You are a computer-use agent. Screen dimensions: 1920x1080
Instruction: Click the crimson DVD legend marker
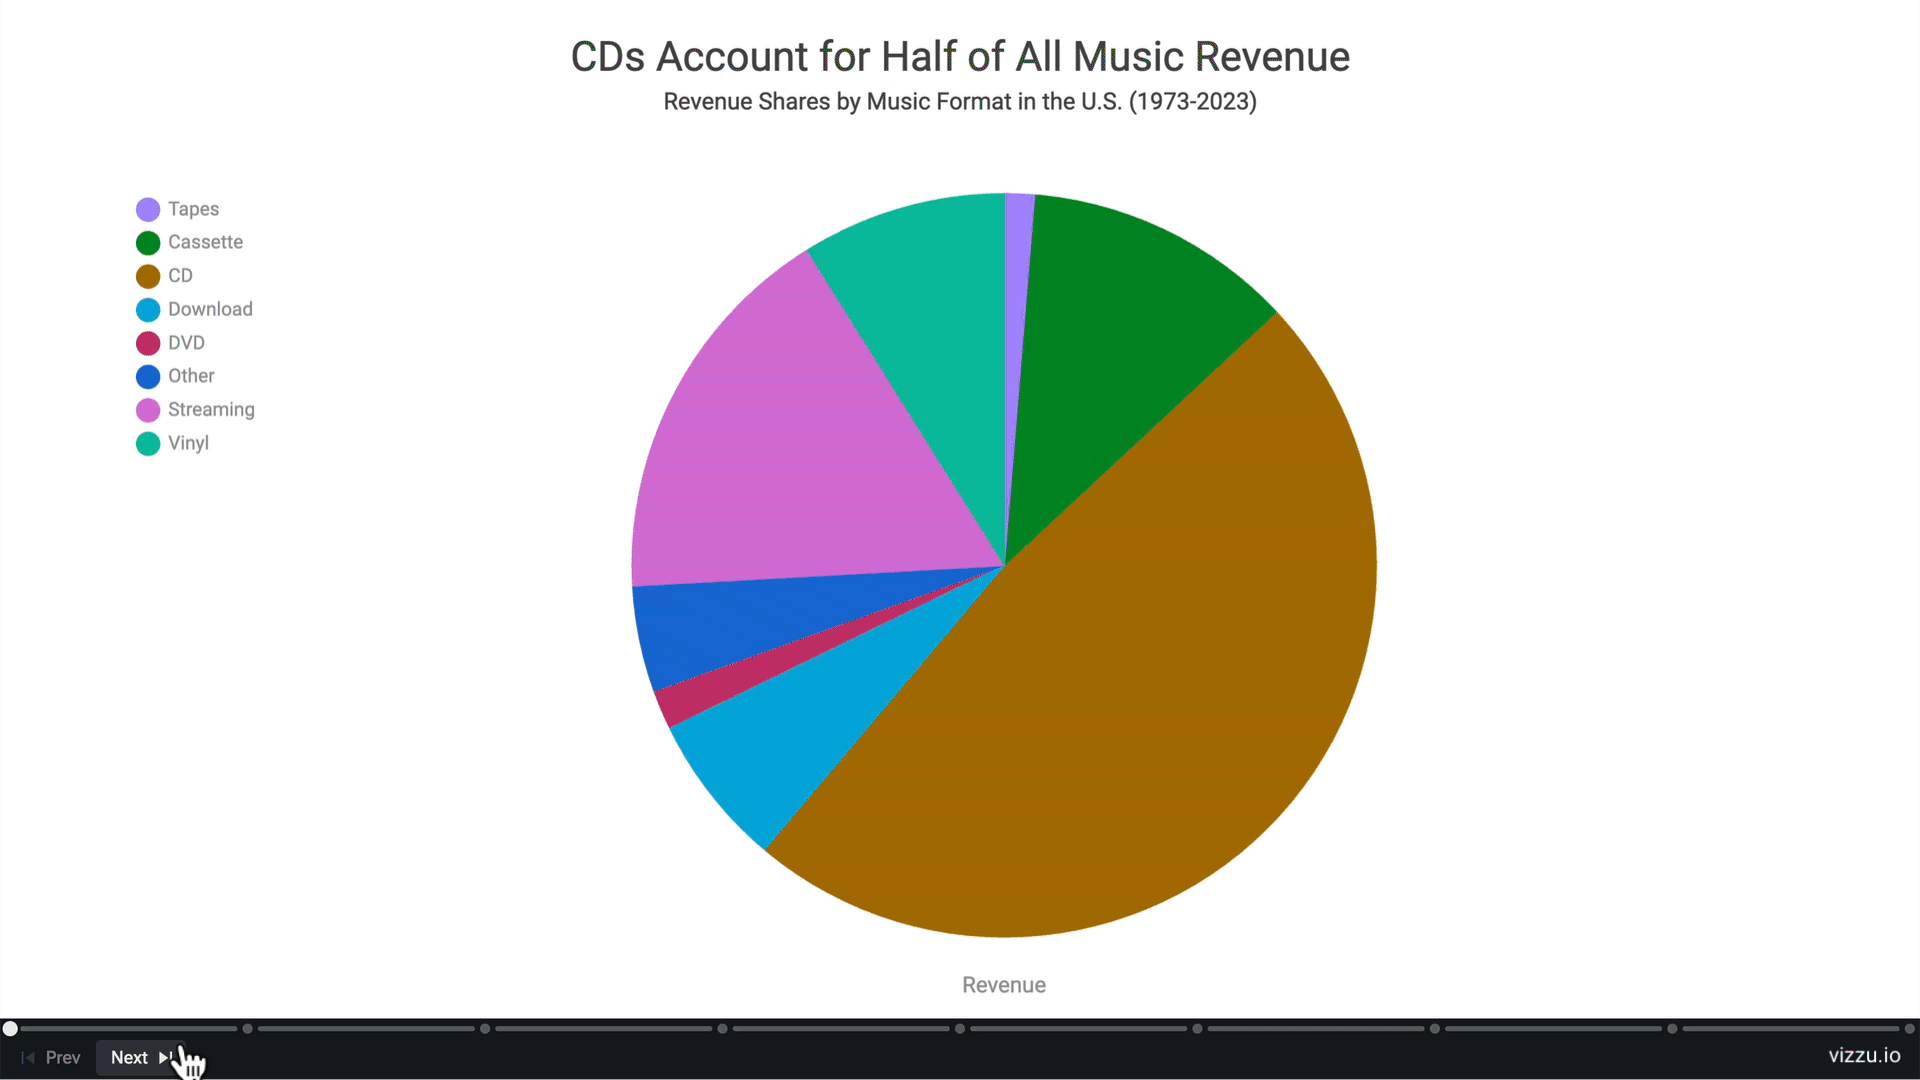pyautogui.click(x=148, y=343)
